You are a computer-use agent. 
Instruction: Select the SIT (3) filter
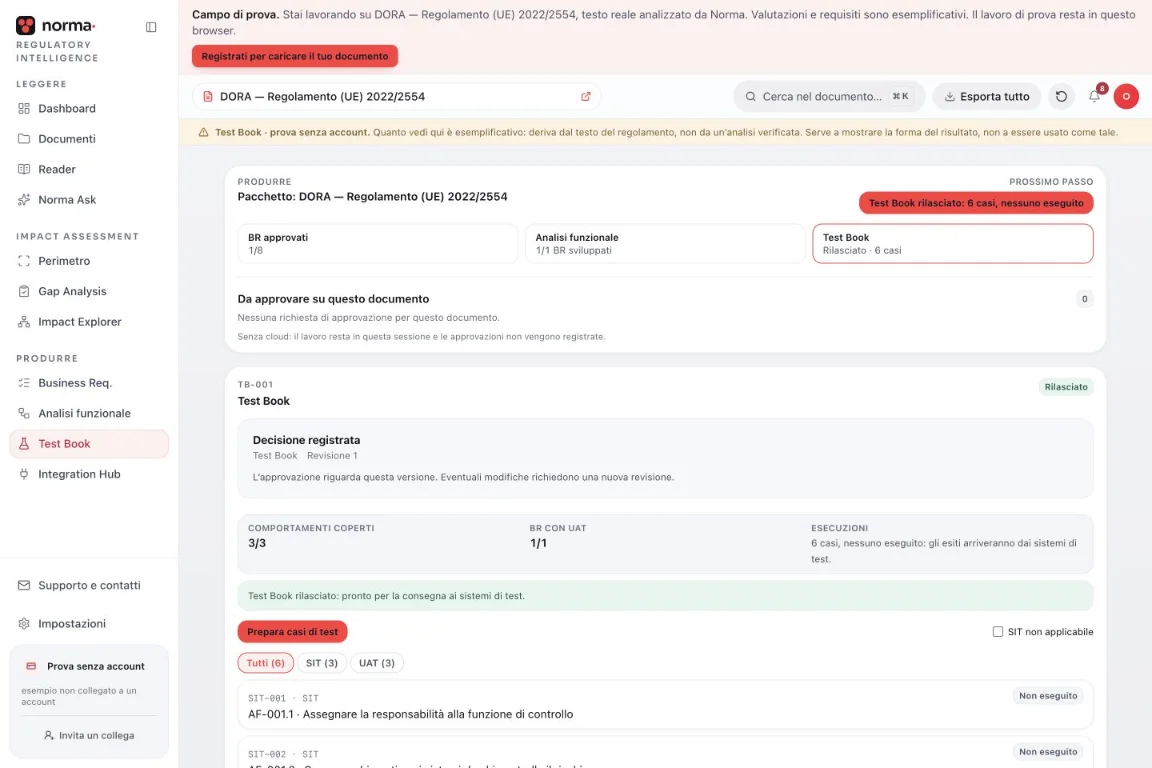[x=321, y=663]
